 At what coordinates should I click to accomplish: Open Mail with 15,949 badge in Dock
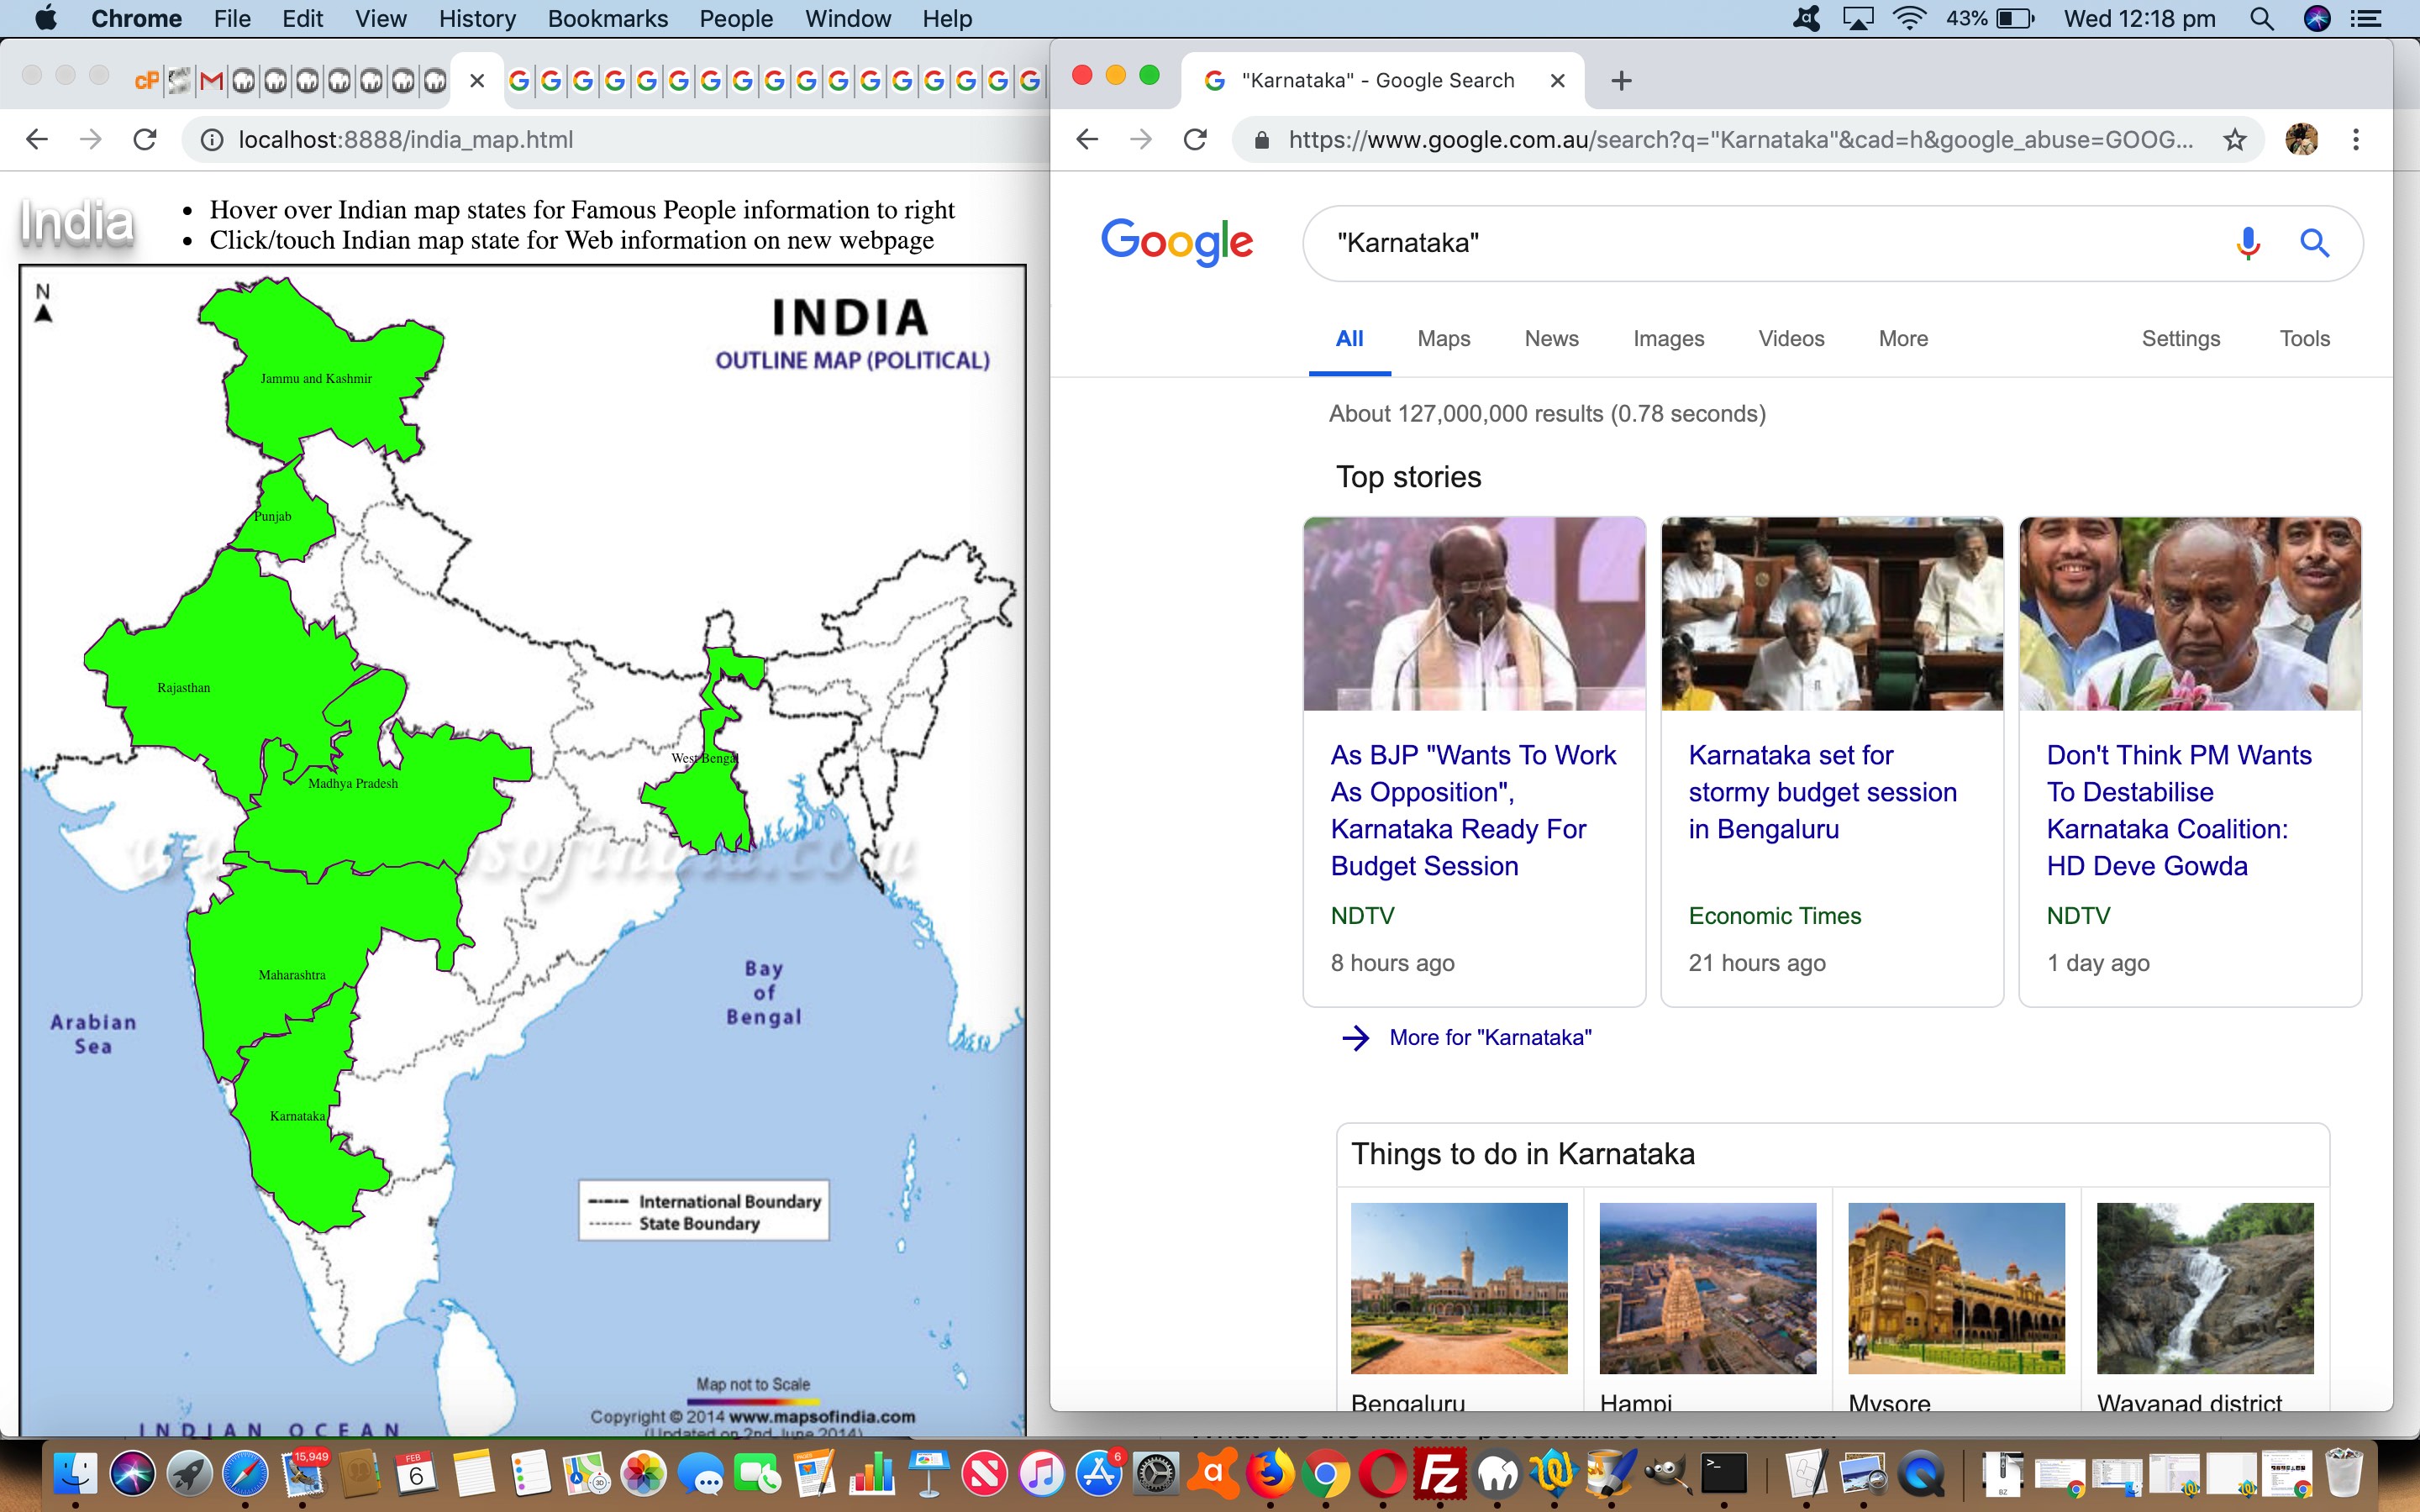coord(303,1474)
